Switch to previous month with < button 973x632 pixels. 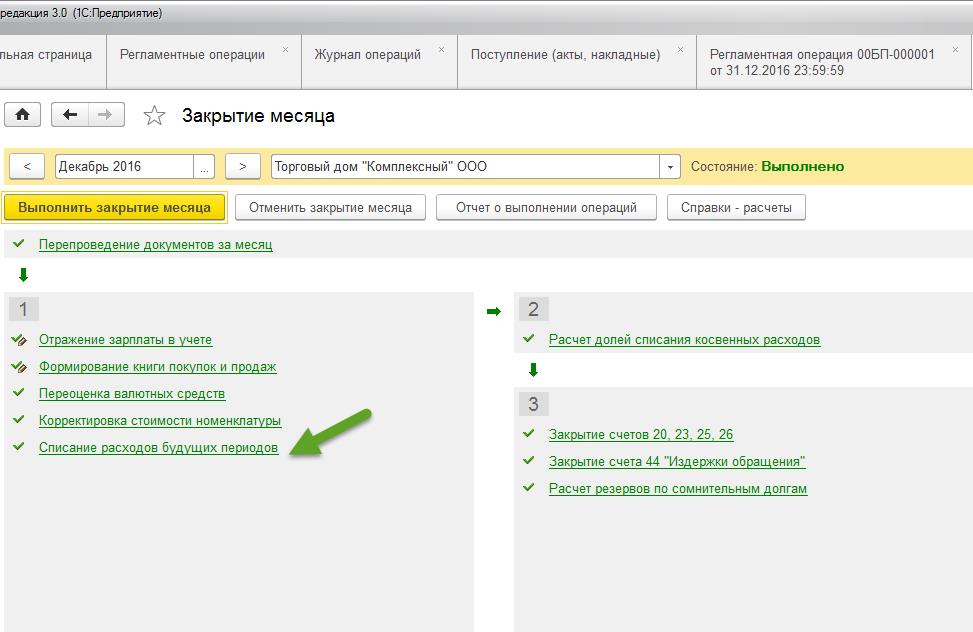(27, 166)
